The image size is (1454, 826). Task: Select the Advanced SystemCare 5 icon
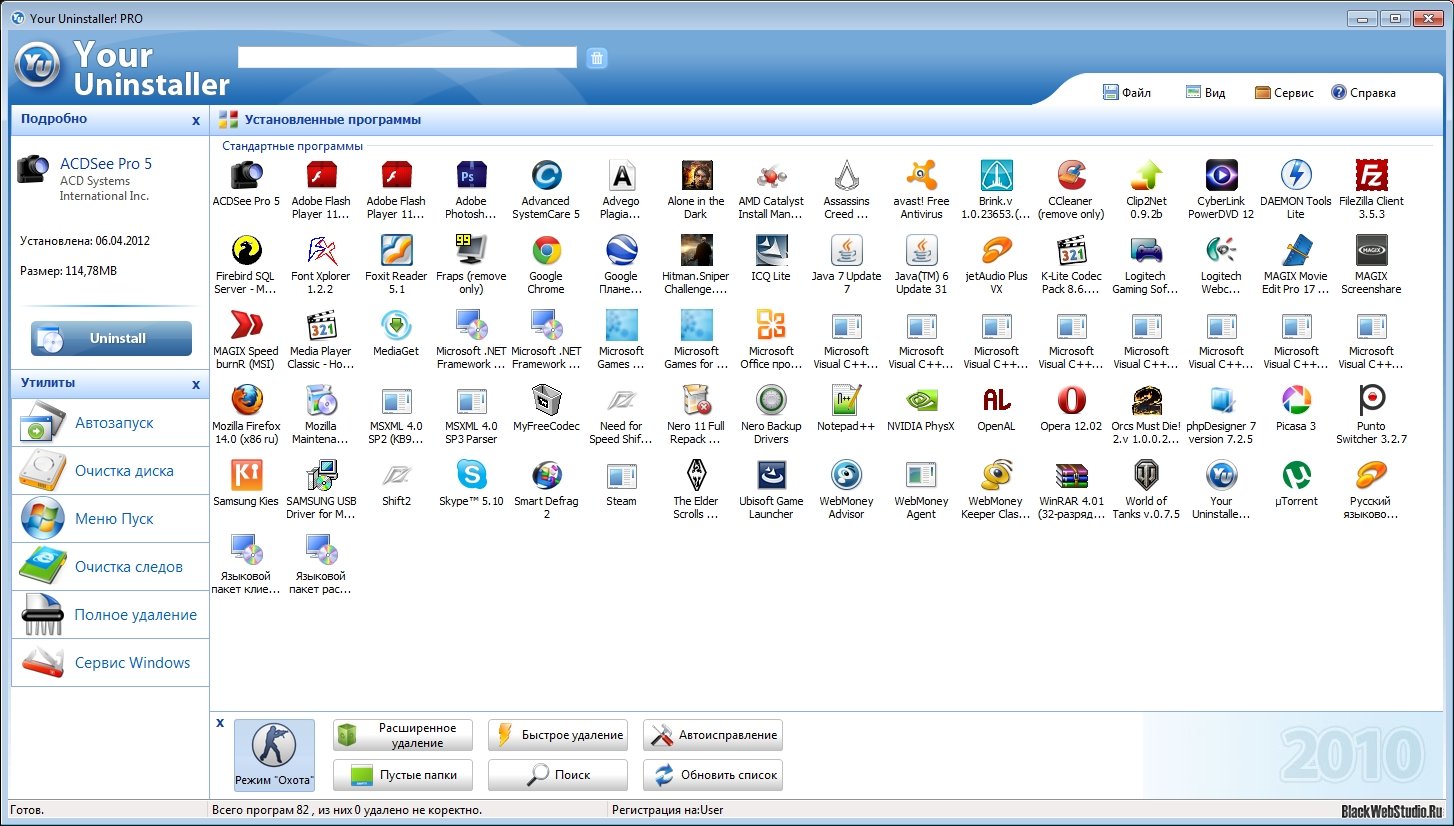coord(546,175)
